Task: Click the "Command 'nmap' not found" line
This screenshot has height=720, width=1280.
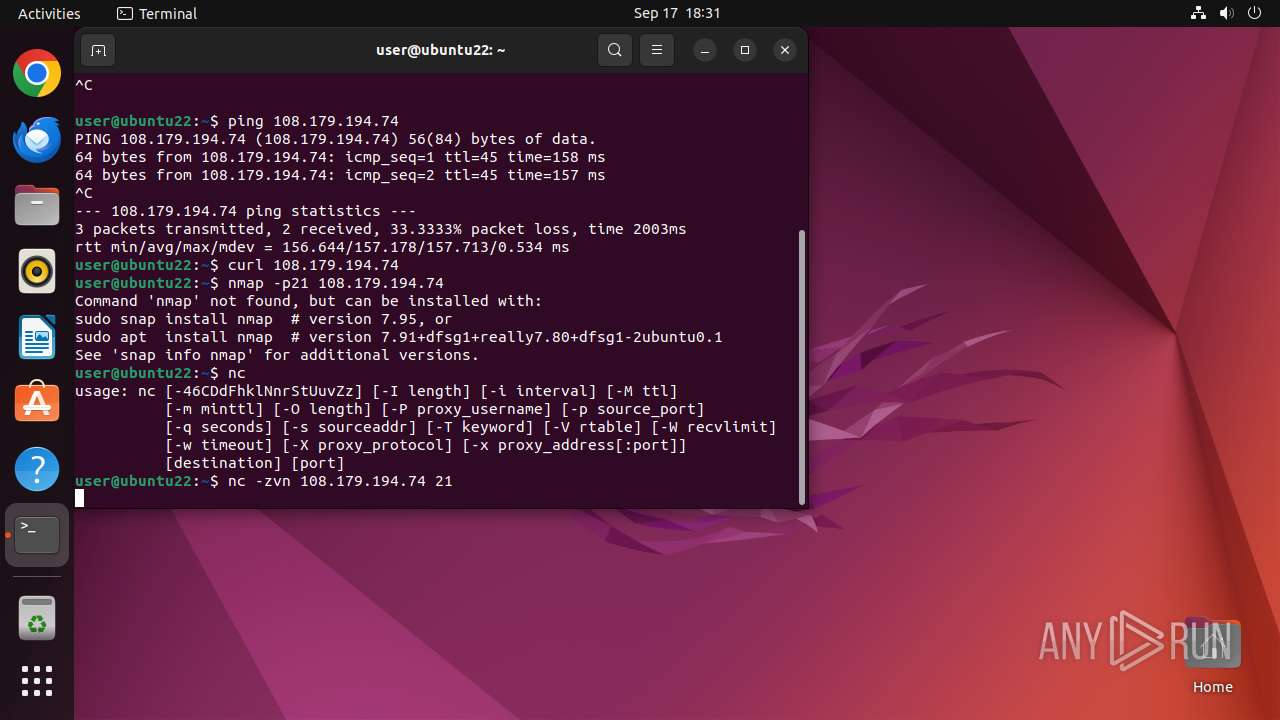Action: (309, 301)
